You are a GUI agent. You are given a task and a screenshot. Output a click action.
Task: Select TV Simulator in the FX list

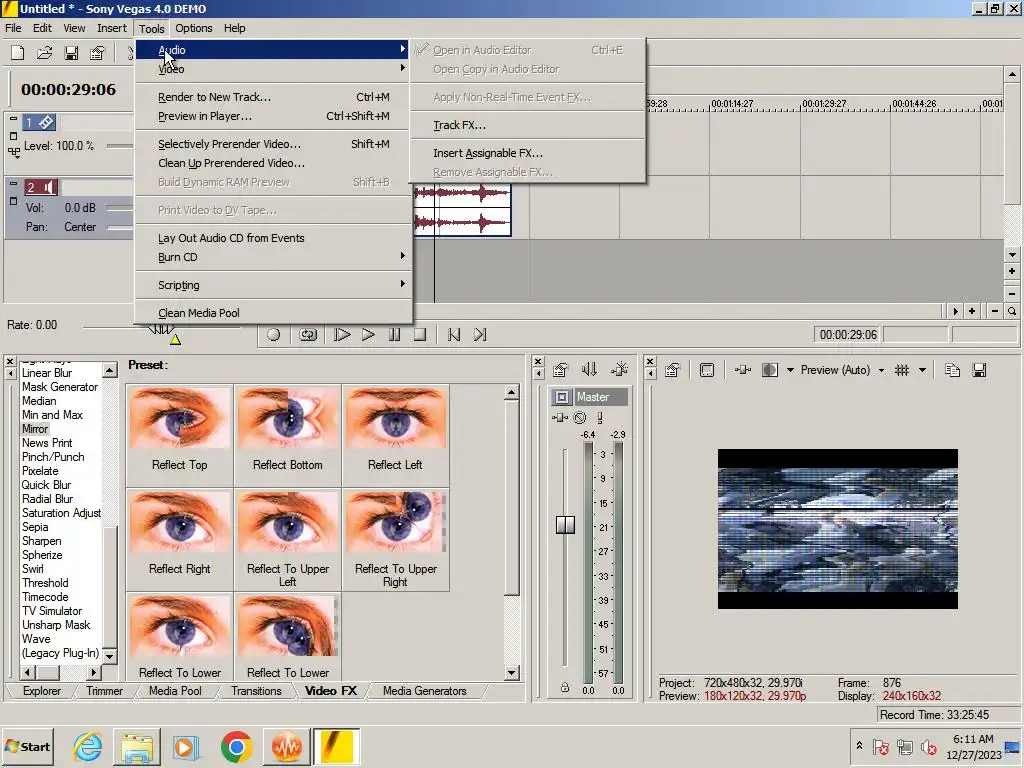coord(52,611)
